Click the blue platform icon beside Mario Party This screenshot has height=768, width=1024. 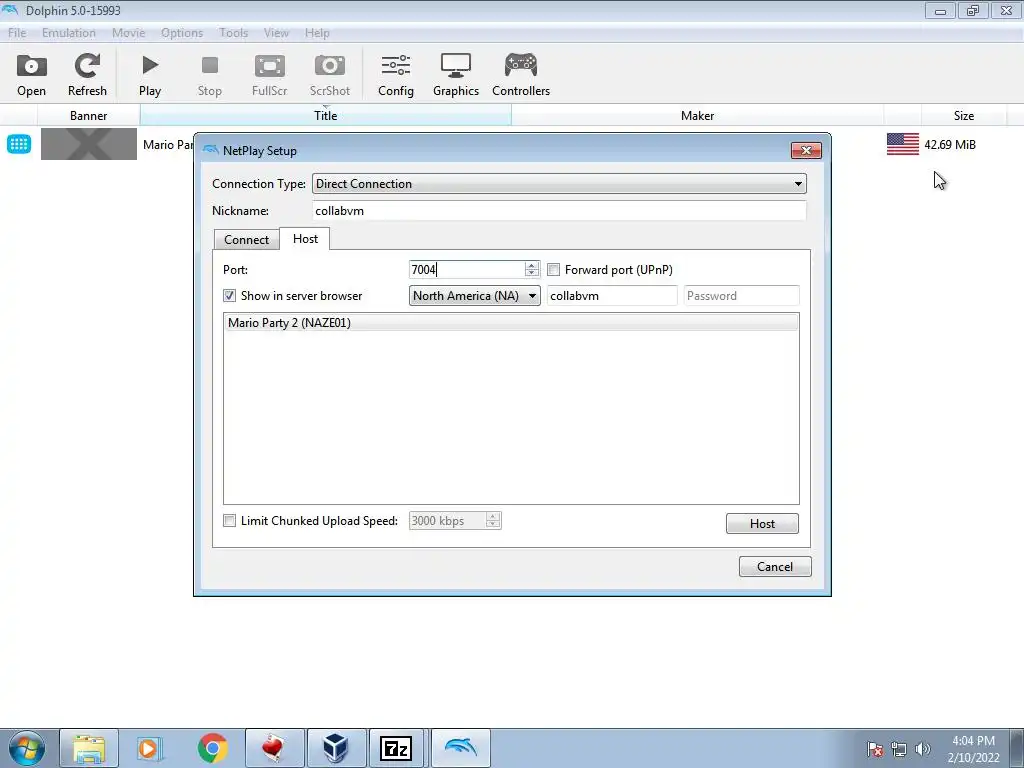click(x=19, y=144)
